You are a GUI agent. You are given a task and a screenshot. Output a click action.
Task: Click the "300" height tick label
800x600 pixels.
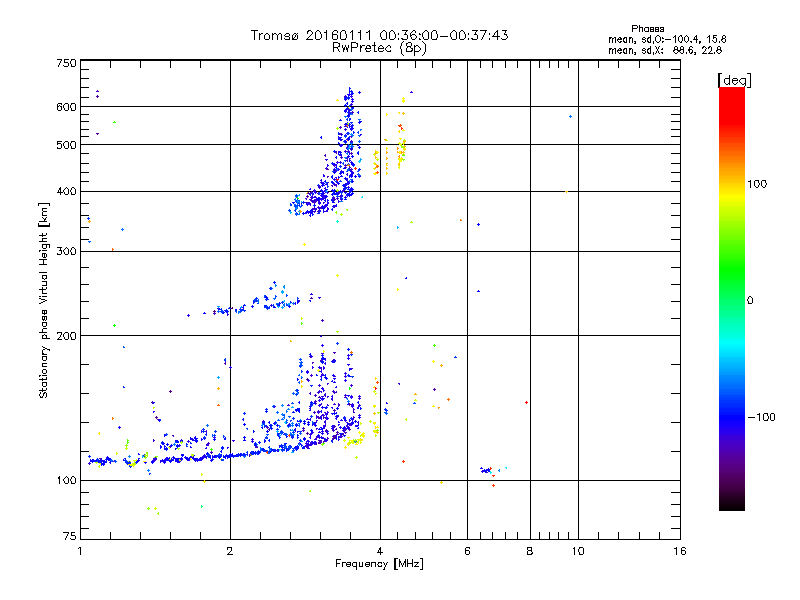66,251
